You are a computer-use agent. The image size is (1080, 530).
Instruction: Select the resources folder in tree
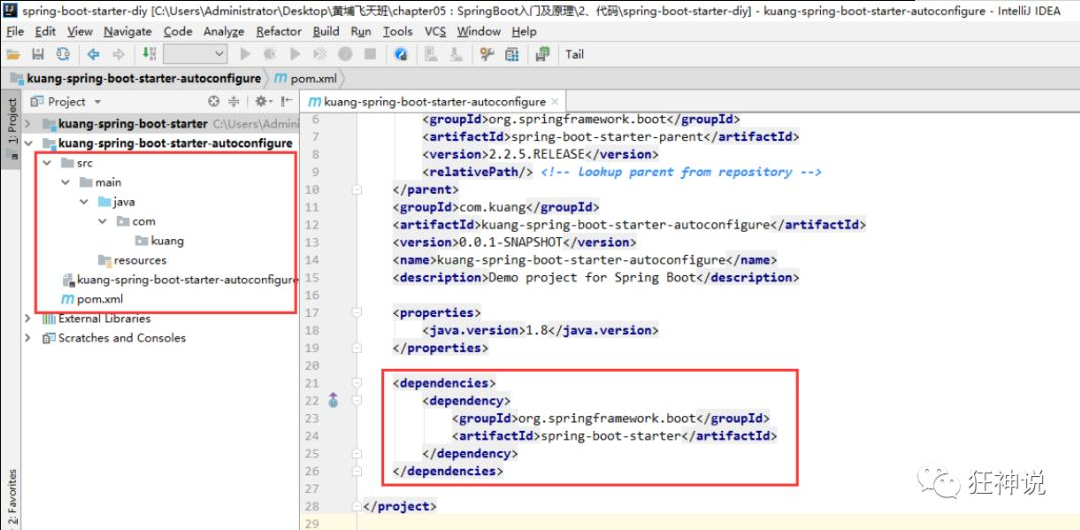click(132, 260)
